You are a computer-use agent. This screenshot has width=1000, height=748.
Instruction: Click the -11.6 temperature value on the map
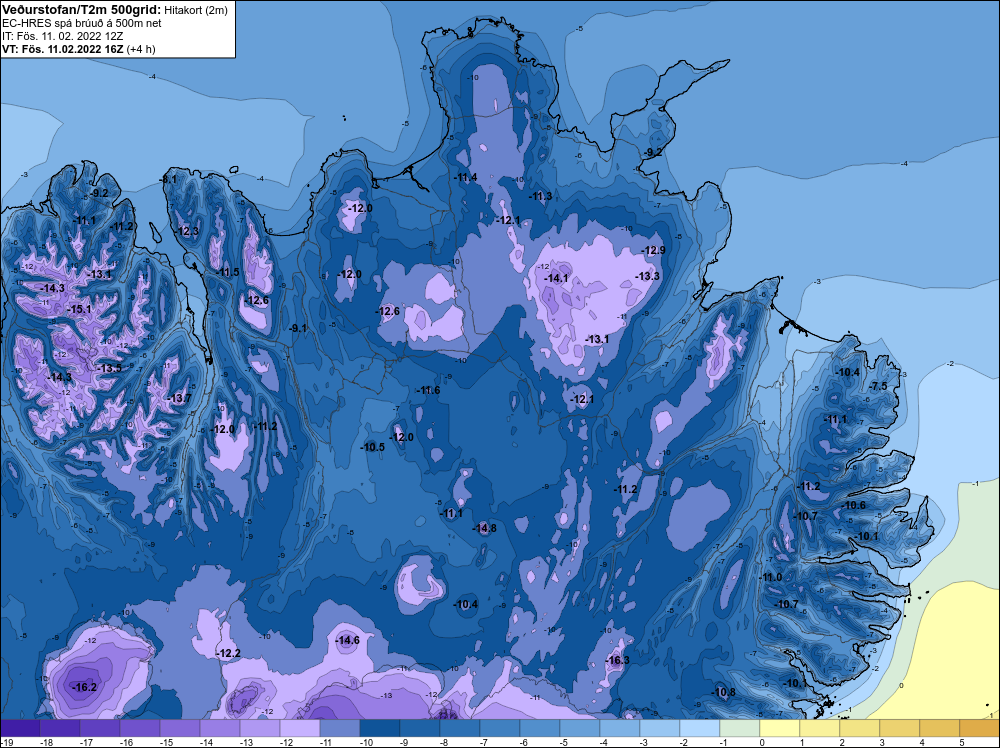coord(428,390)
